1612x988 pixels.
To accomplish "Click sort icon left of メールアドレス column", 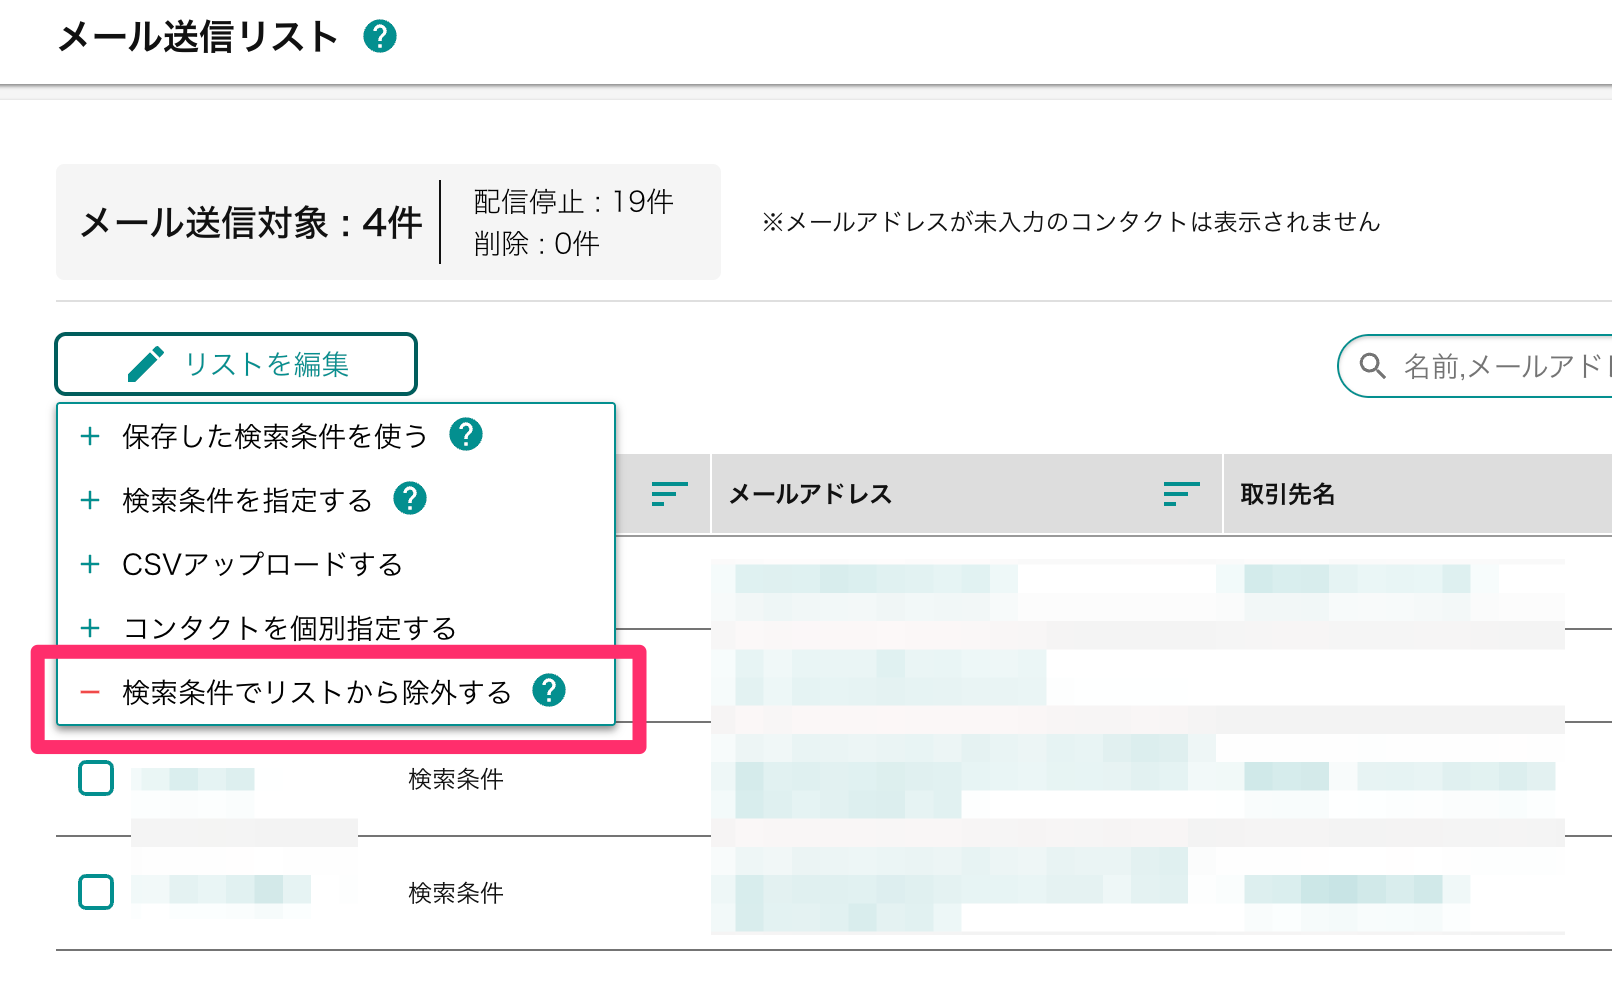I will click(x=669, y=494).
